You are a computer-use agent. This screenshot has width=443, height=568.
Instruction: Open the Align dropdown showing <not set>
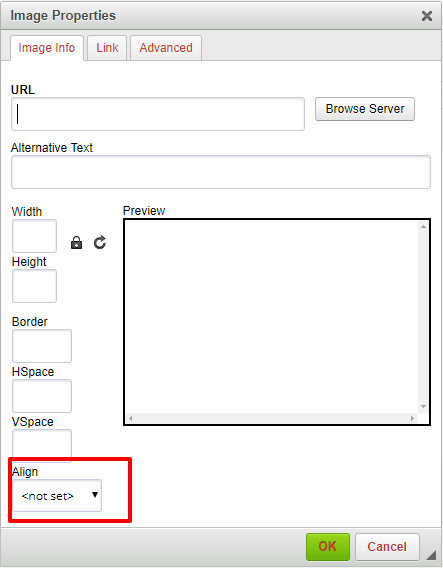(x=57, y=496)
